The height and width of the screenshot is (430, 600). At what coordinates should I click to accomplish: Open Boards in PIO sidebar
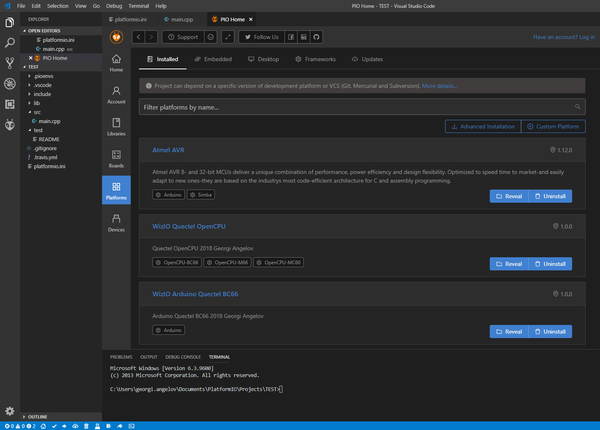pyautogui.click(x=116, y=159)
